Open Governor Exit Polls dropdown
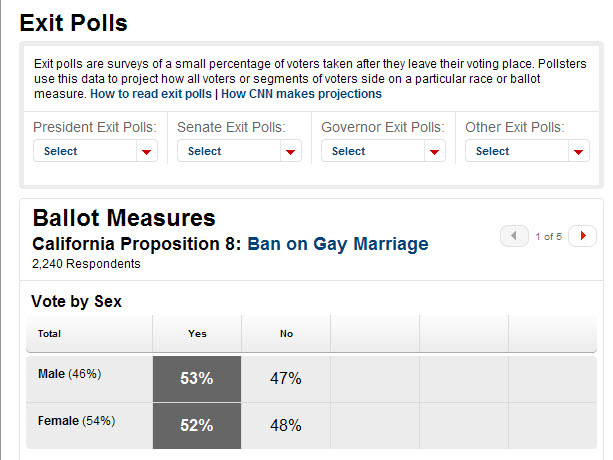The width and height of the screenshot is (613, 460). [x=372, y=151]
